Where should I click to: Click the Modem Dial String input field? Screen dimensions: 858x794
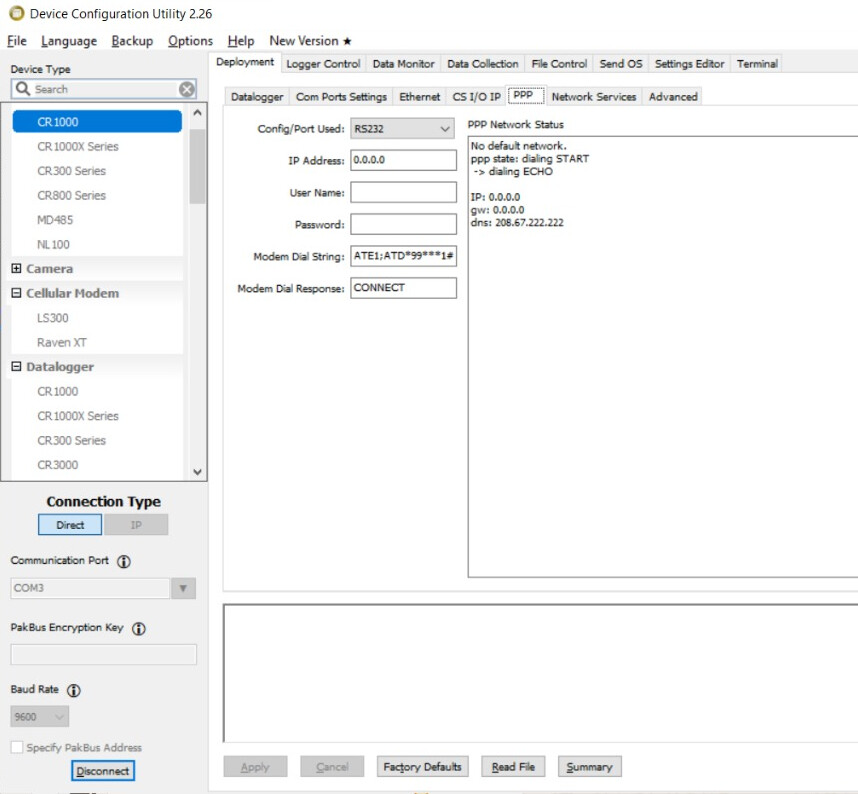click(403, 257)
